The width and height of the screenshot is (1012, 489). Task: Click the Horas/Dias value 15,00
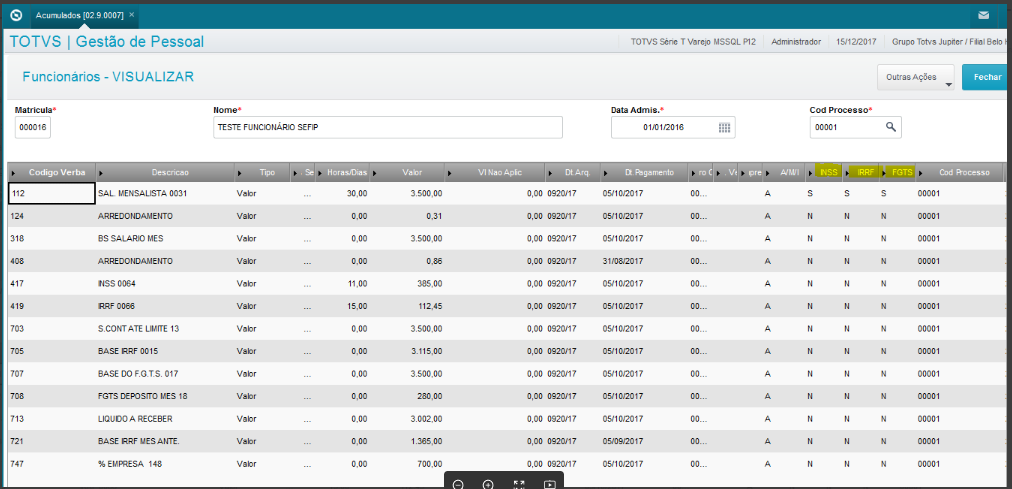[357, 306]
